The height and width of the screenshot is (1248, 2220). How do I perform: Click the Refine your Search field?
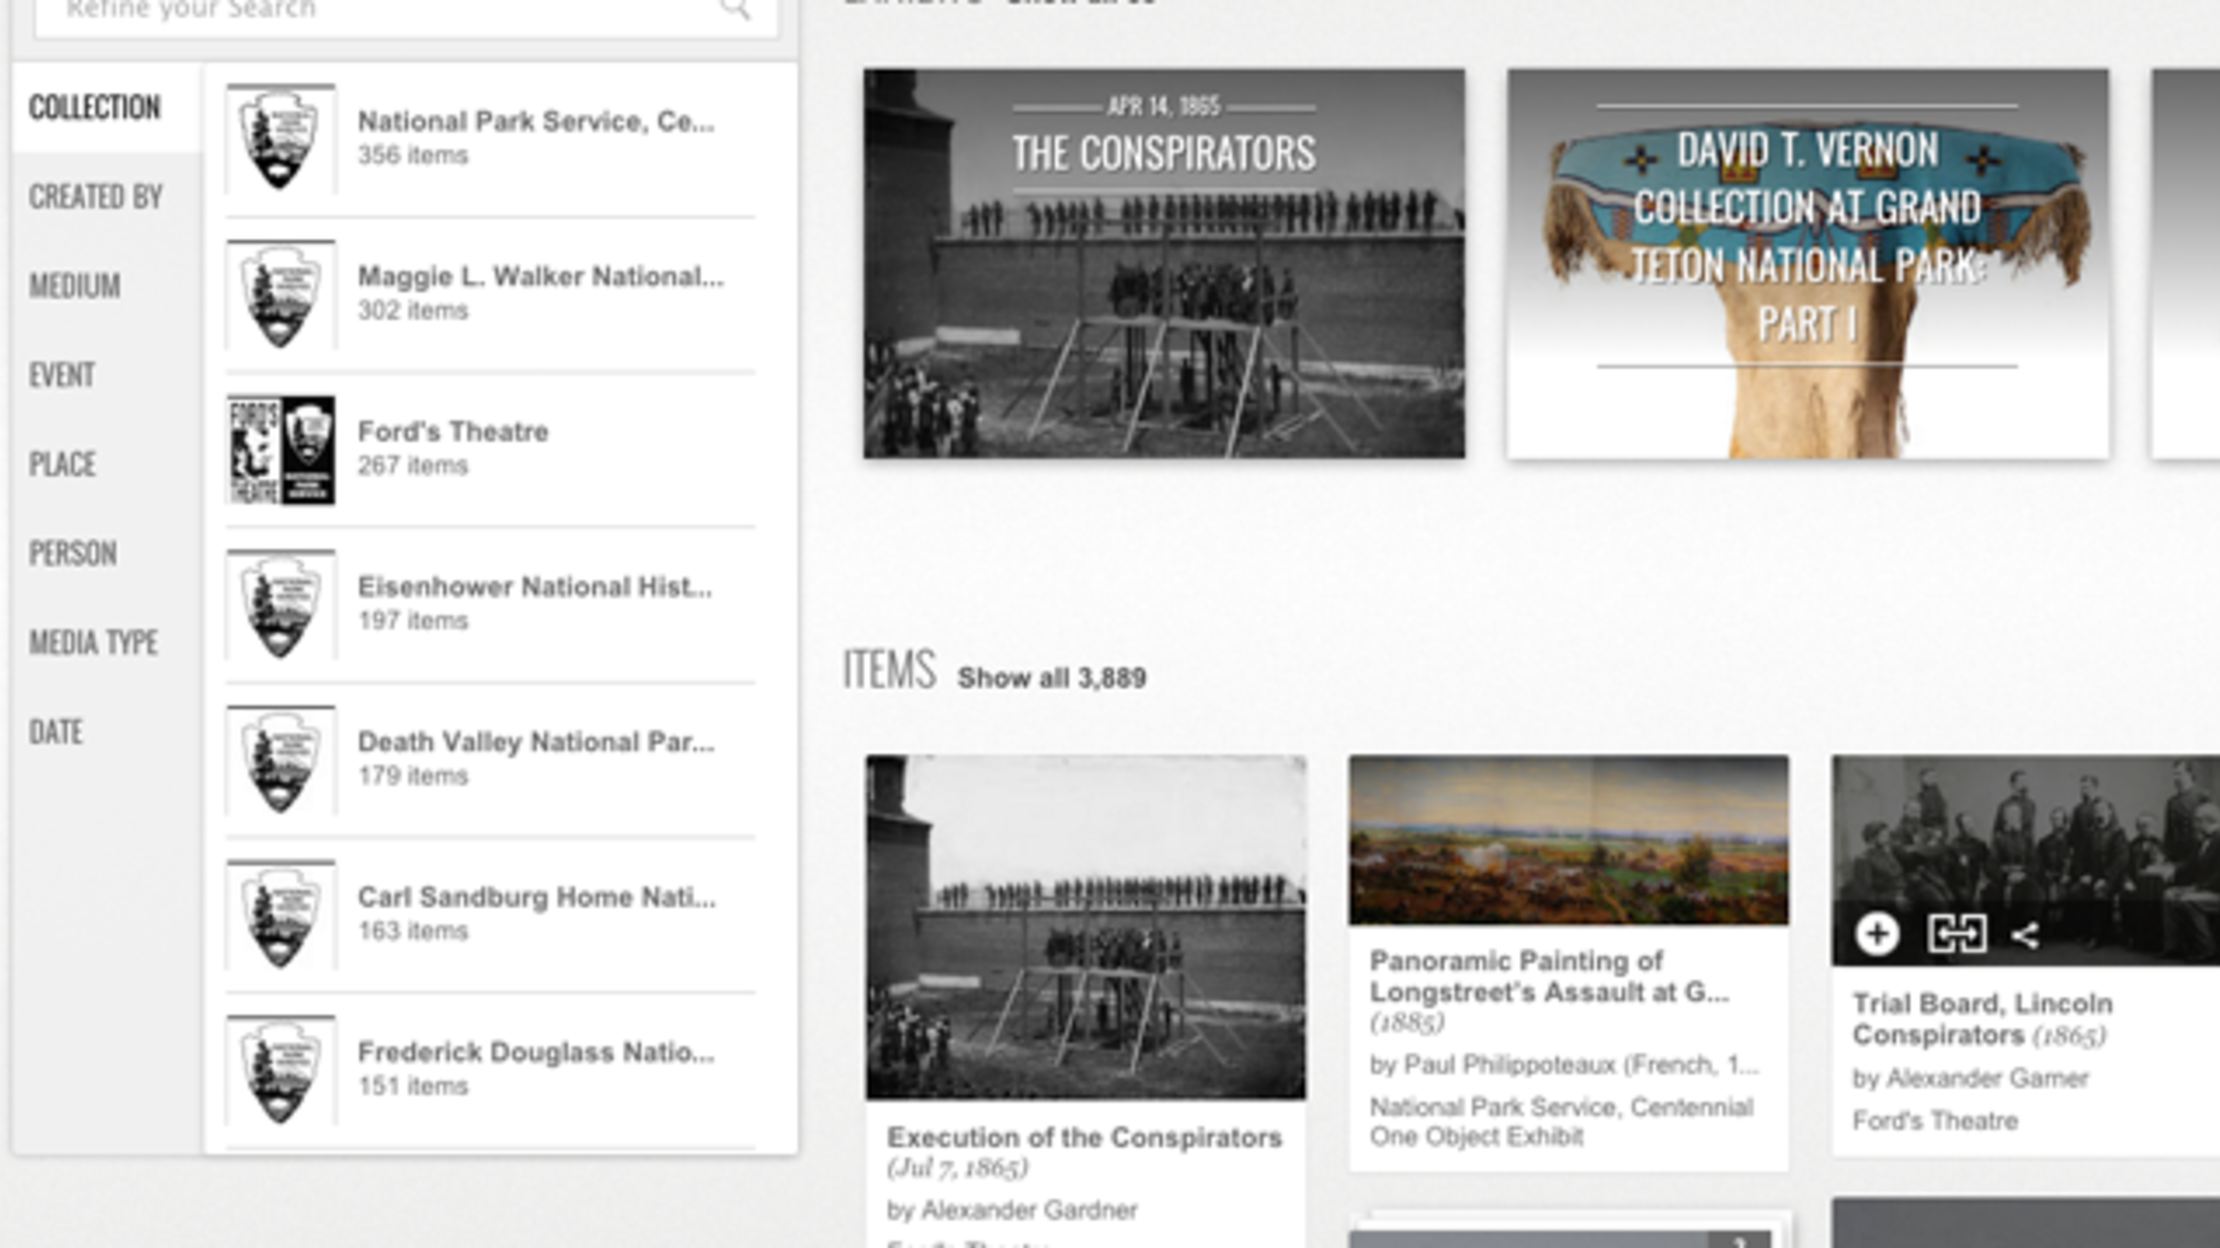coord(380,10)
